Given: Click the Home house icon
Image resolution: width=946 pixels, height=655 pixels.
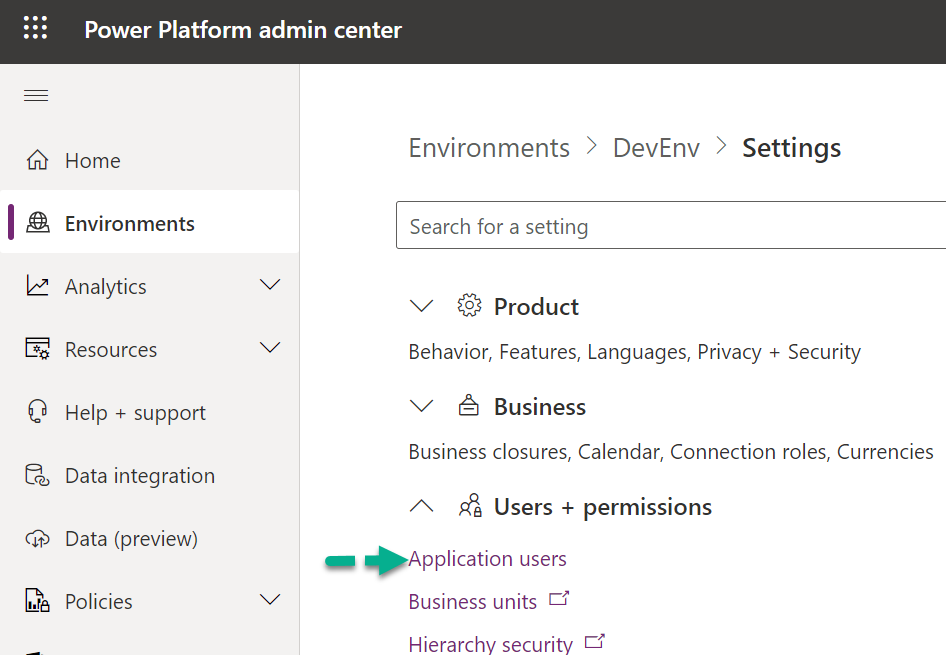Looking at the screenshot, I should point(37,161).
